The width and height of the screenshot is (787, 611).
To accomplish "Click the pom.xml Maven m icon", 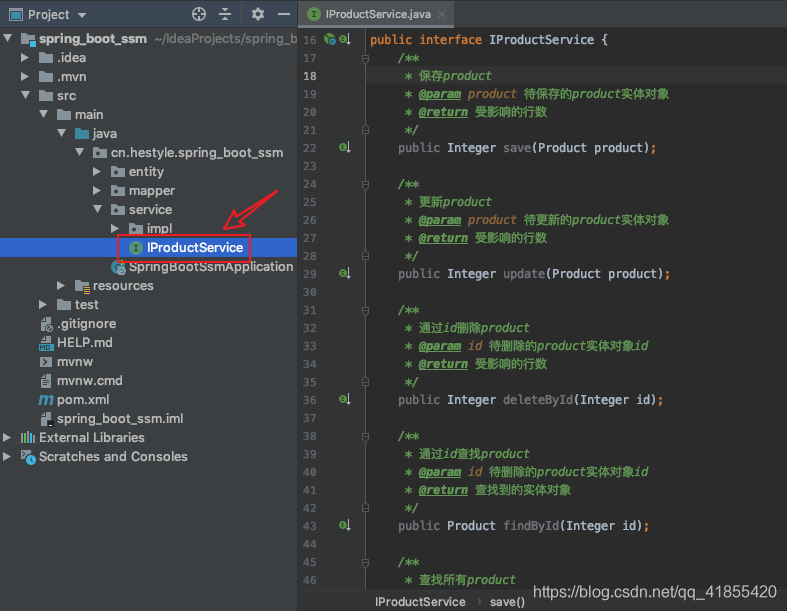I will coord(46,400).
